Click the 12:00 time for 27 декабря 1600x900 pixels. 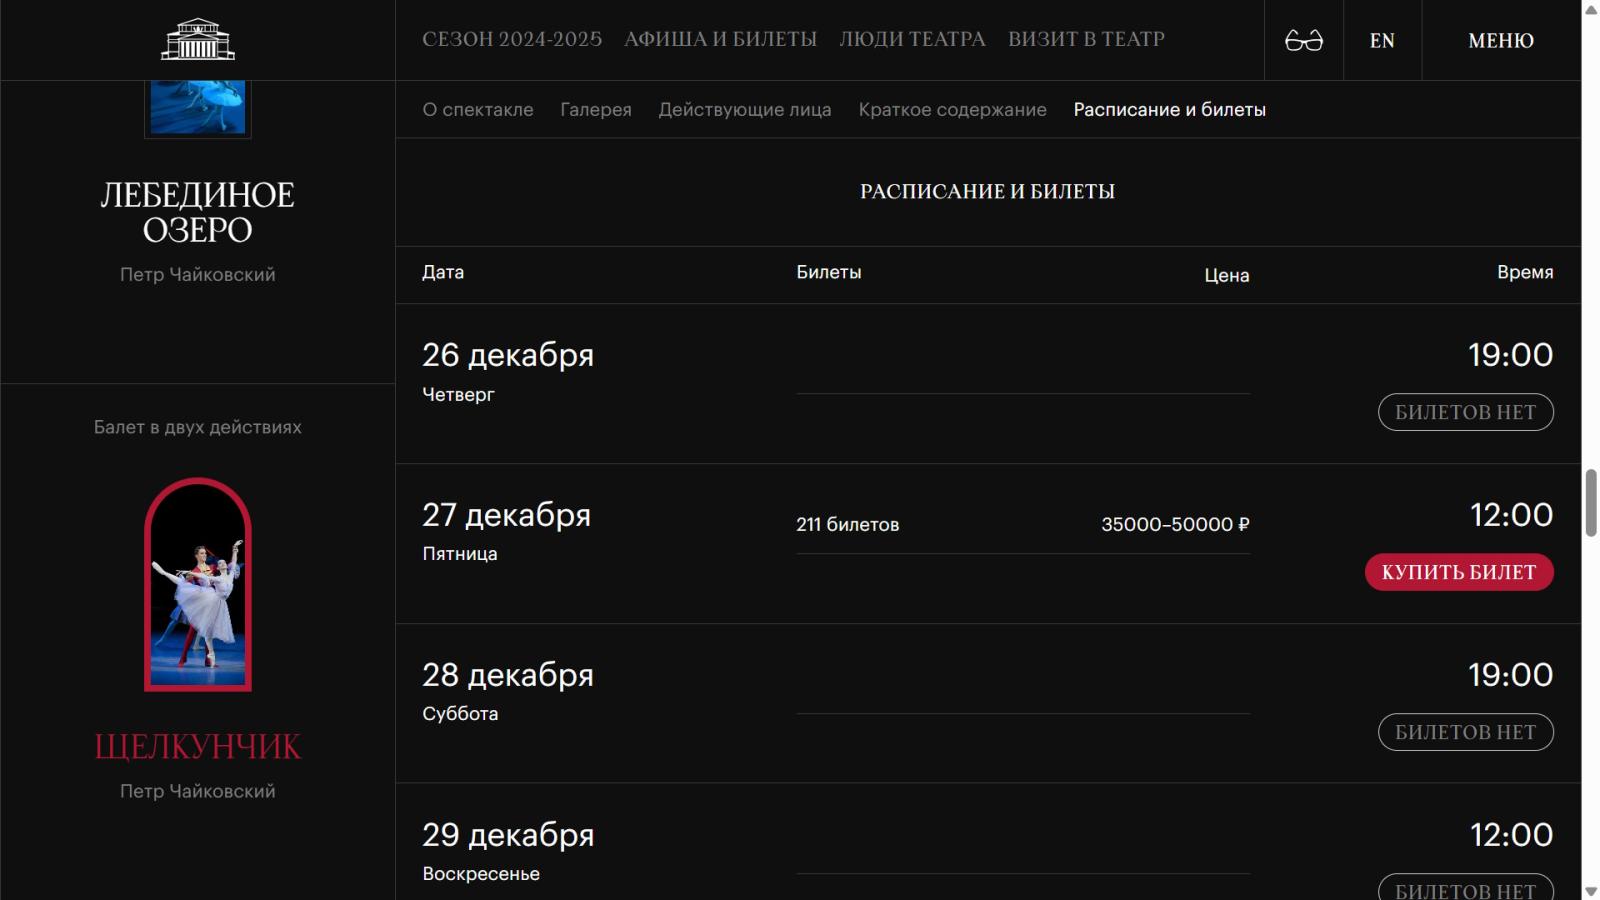pyautogui.click(x=1511, y=515)
